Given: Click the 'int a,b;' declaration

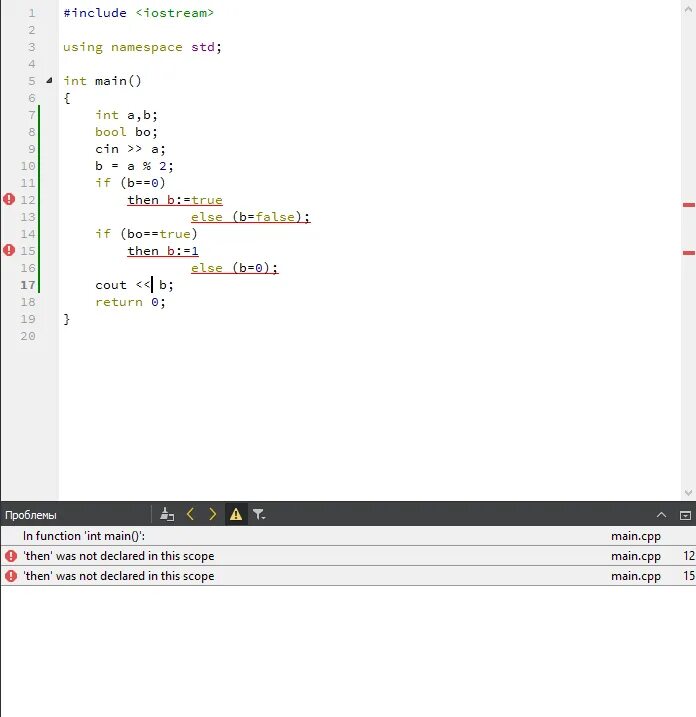Looking at the screenshot, I should [x=126, y=115].
